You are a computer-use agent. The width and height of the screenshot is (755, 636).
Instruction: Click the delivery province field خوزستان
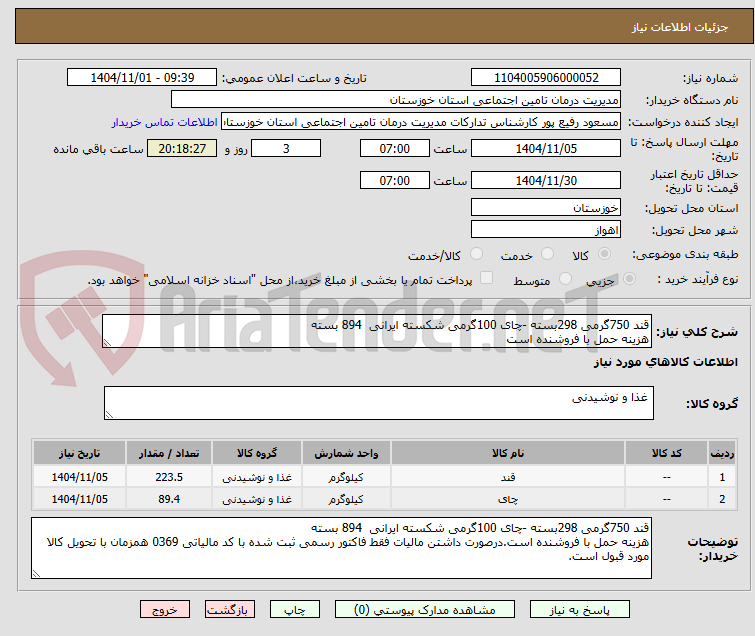click(546, 208)
